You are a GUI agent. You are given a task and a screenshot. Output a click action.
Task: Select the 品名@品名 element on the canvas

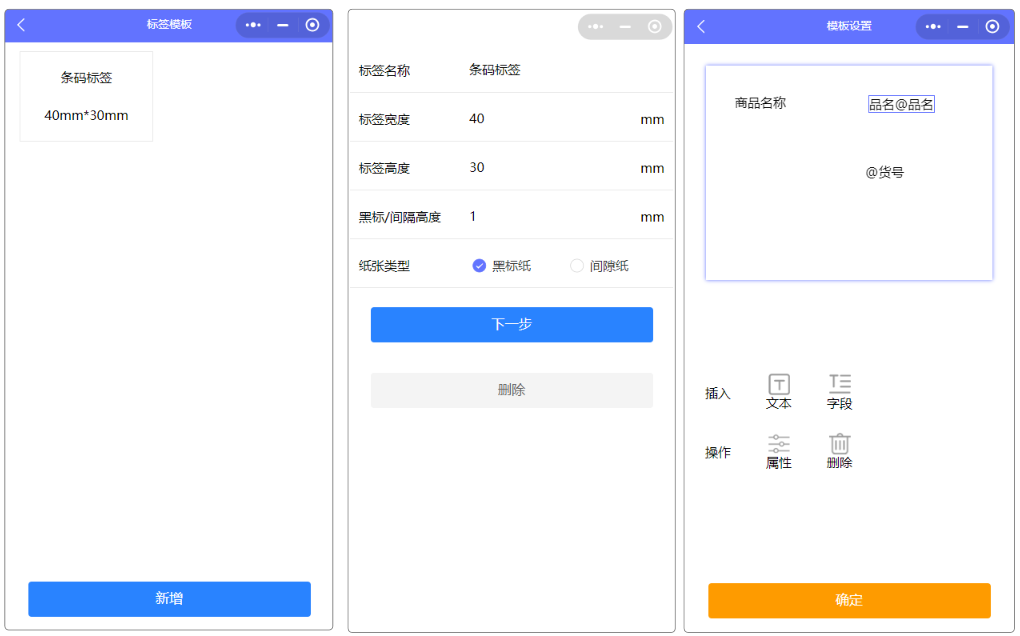click(x=900, y=104)
